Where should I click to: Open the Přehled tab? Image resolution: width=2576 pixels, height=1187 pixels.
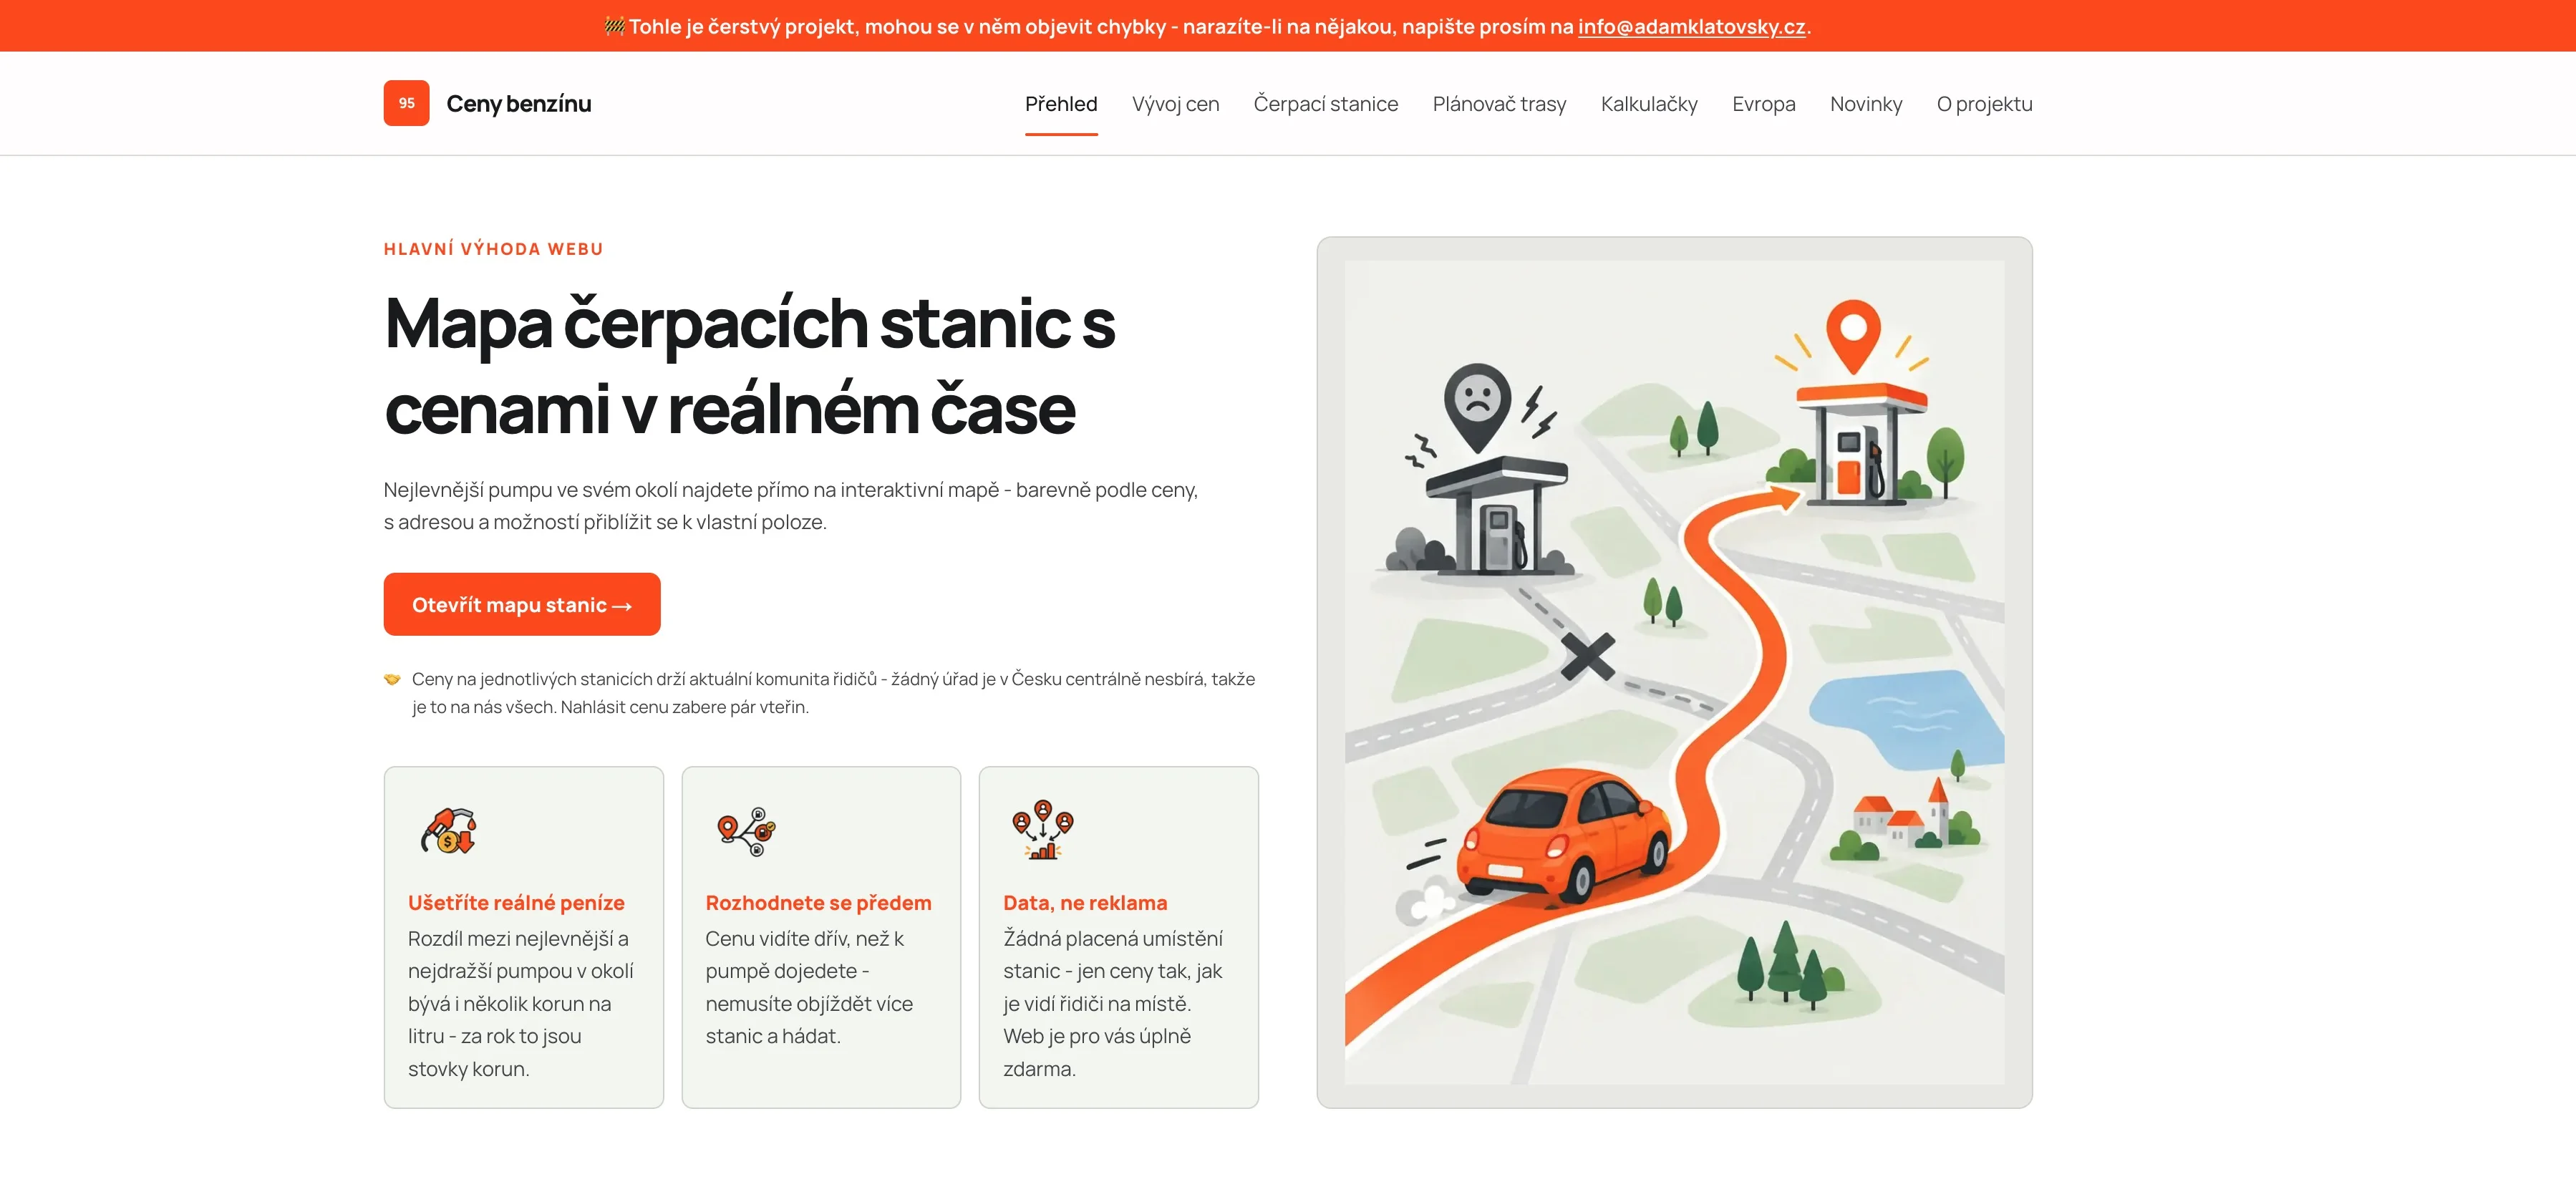coord(1061,104)
